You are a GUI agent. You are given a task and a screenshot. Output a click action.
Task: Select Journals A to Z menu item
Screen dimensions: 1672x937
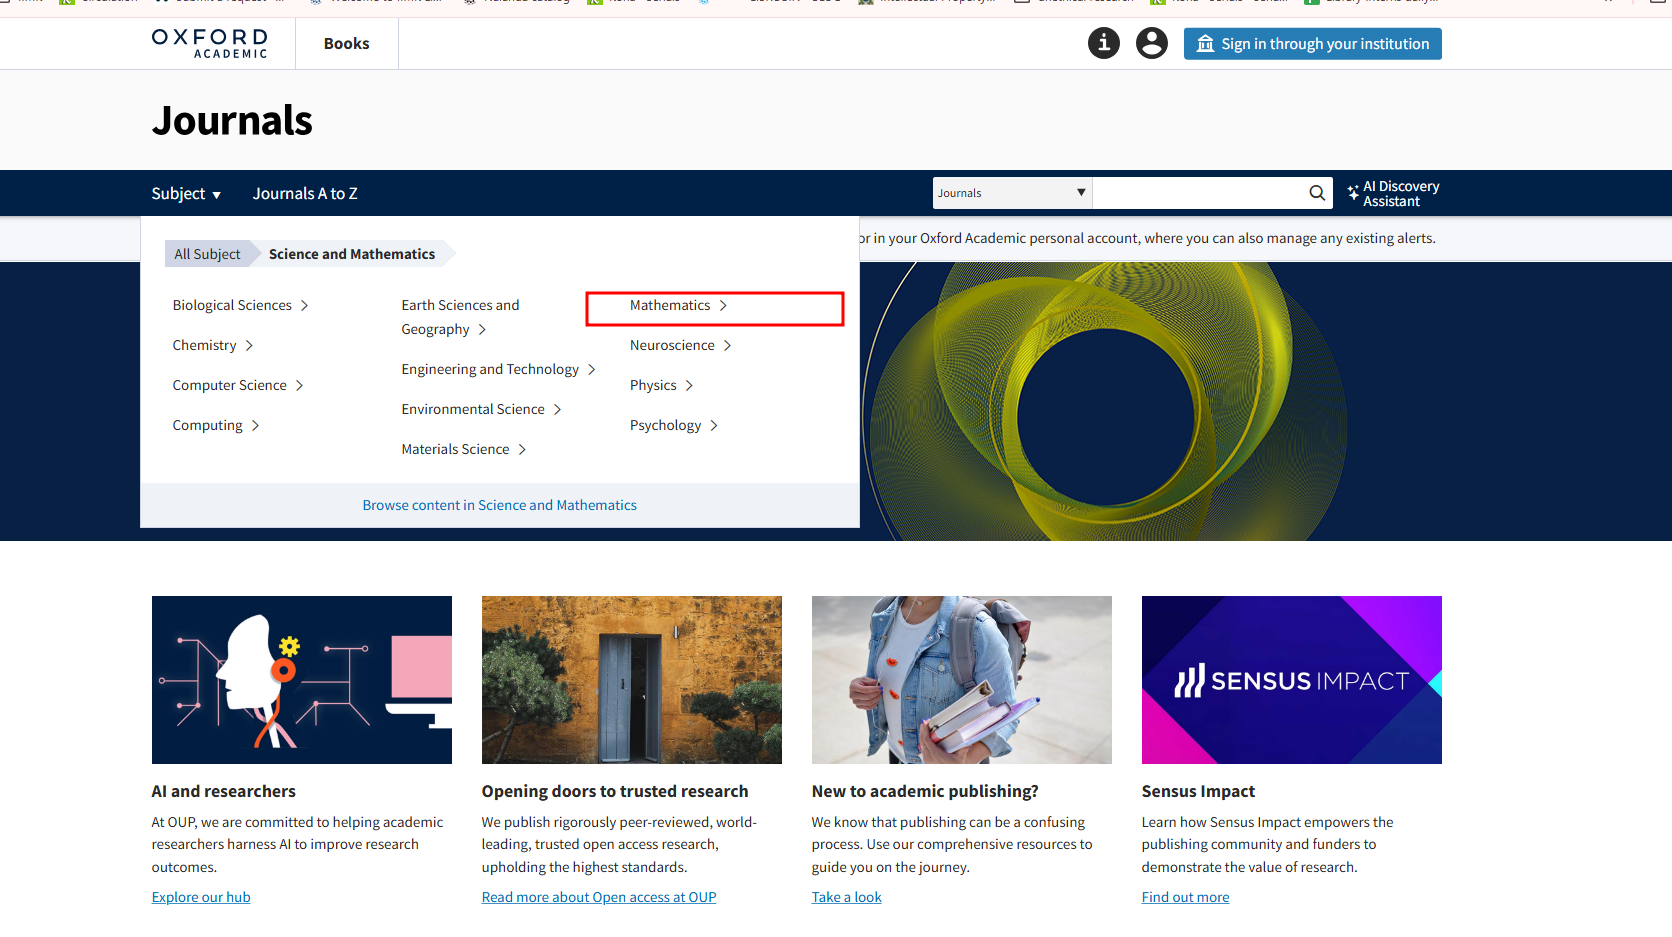coord(304,194)
